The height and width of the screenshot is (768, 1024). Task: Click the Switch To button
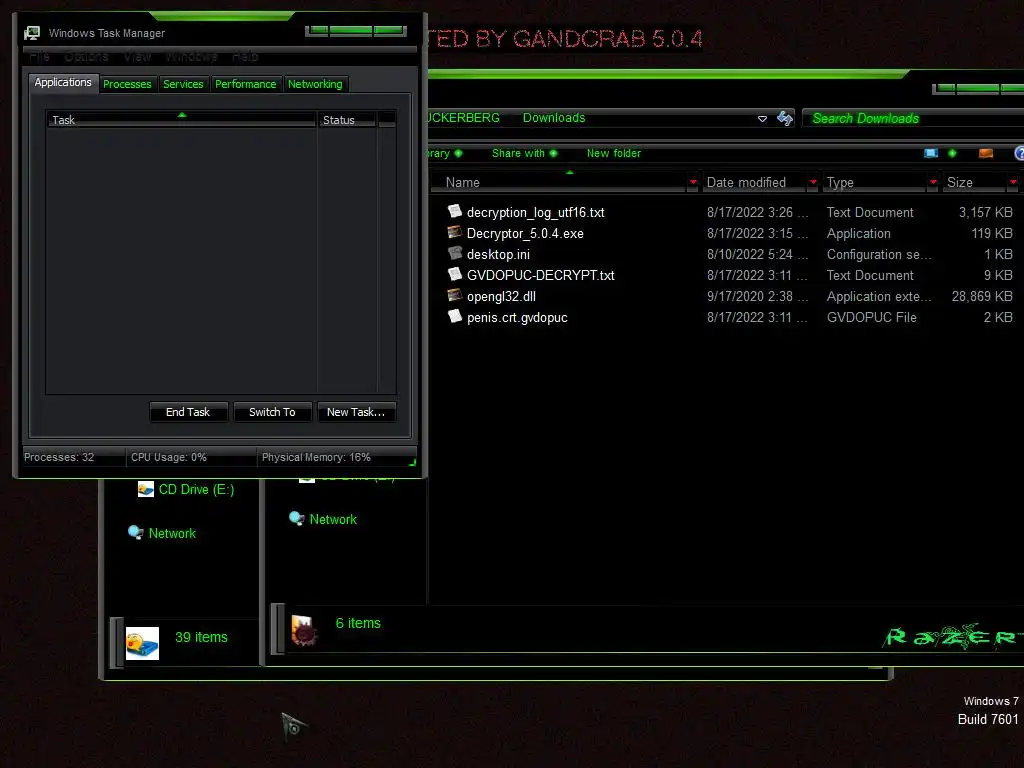272,412
